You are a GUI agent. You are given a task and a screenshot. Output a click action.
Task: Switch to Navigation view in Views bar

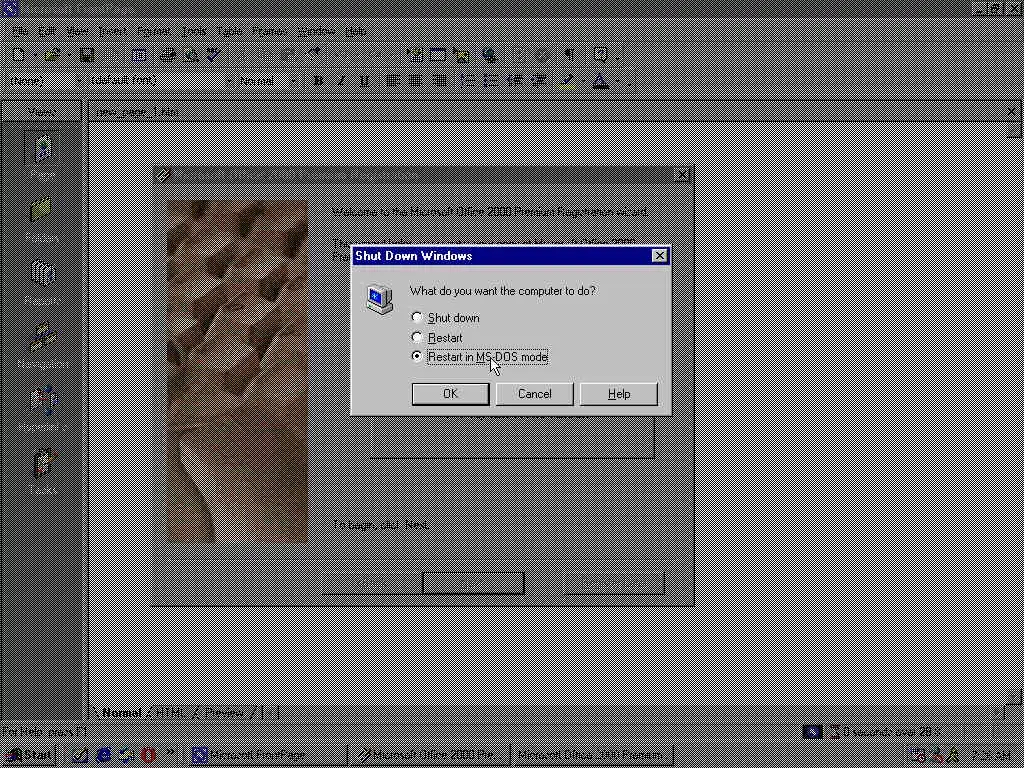coord(42,346)
